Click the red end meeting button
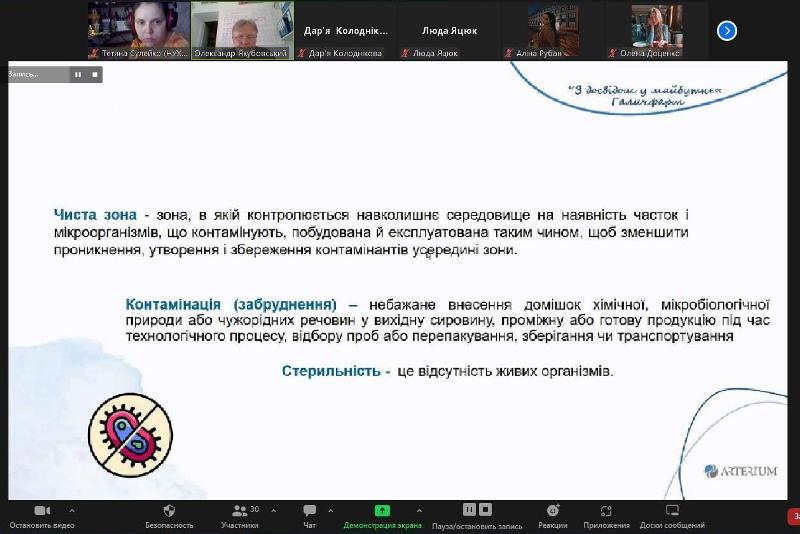This screenshot has width=800, height=534. coord(794,516)
